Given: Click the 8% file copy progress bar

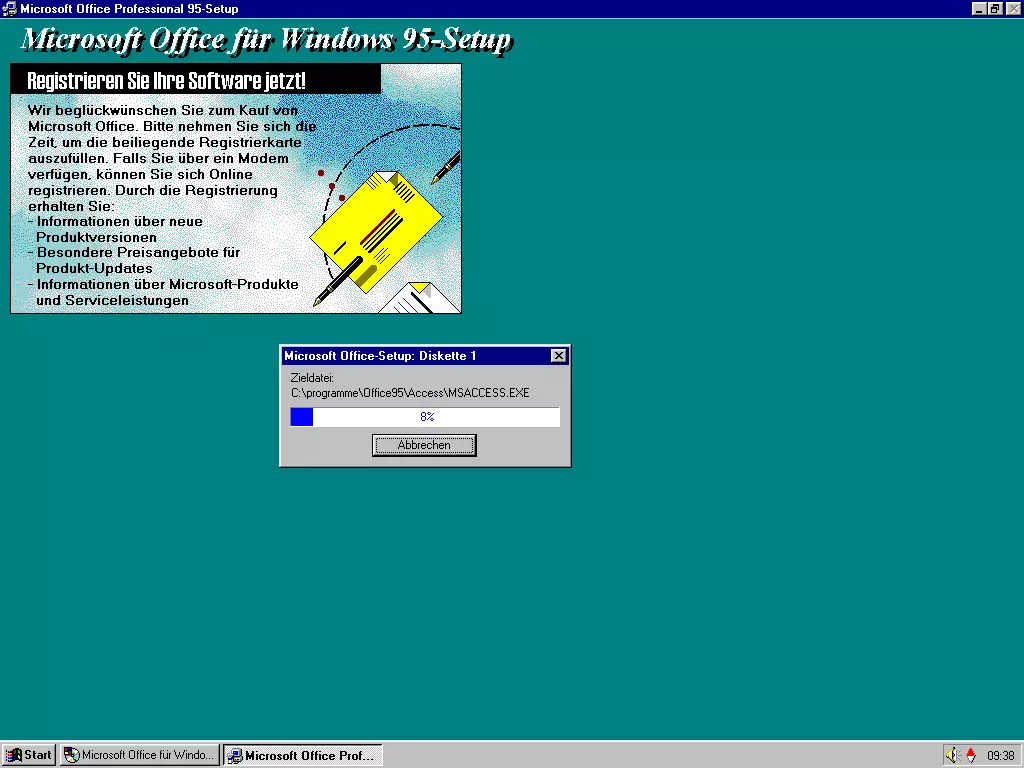Looking at the screenshot, I should (x=425, y=417).
